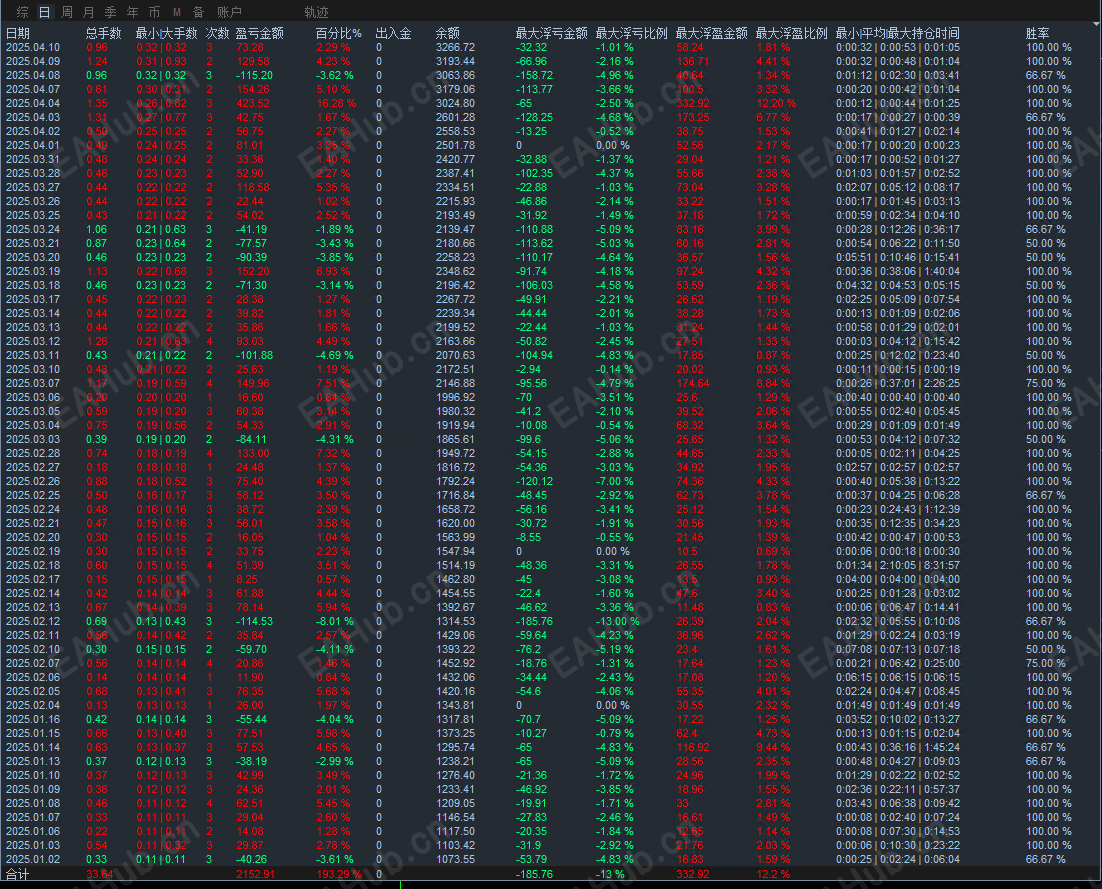Select the 2025.03.31 date row

tap(33, 159)
